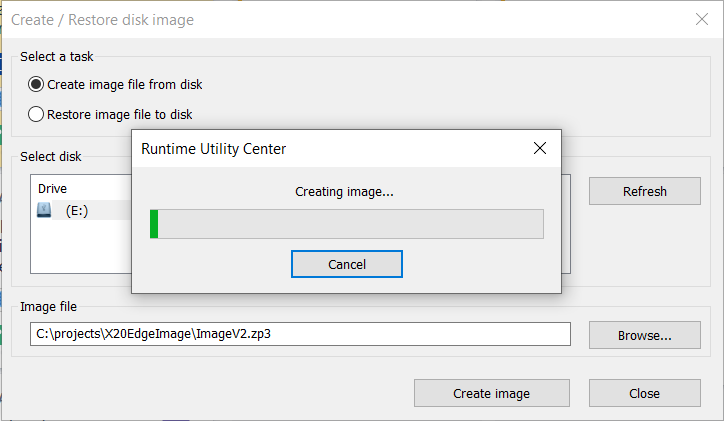This screenshot has height=421, width=724.
Task: Select the (E:) drive icon
Action: pos(44,210)
